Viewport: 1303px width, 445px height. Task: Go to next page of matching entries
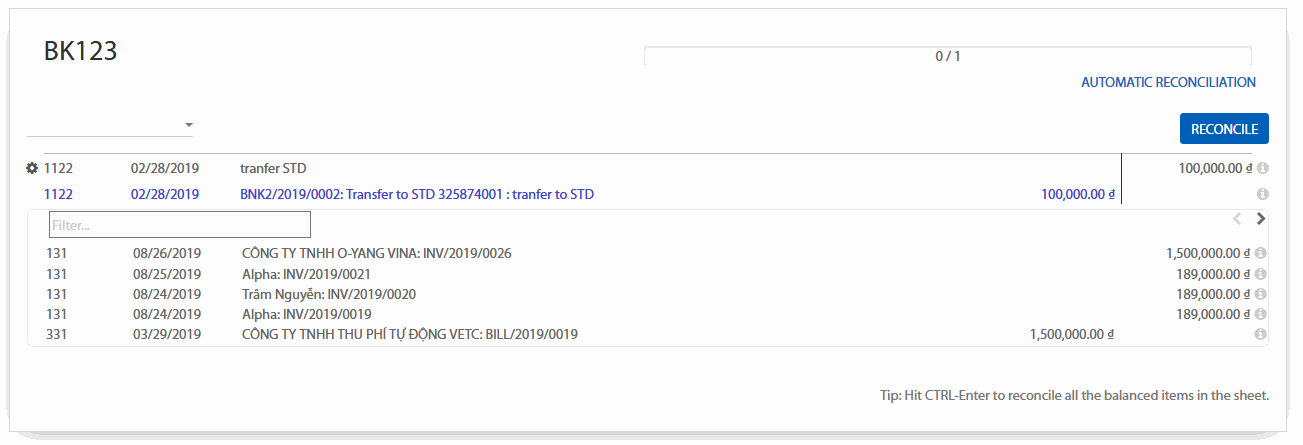click(x=1261, y=218)
